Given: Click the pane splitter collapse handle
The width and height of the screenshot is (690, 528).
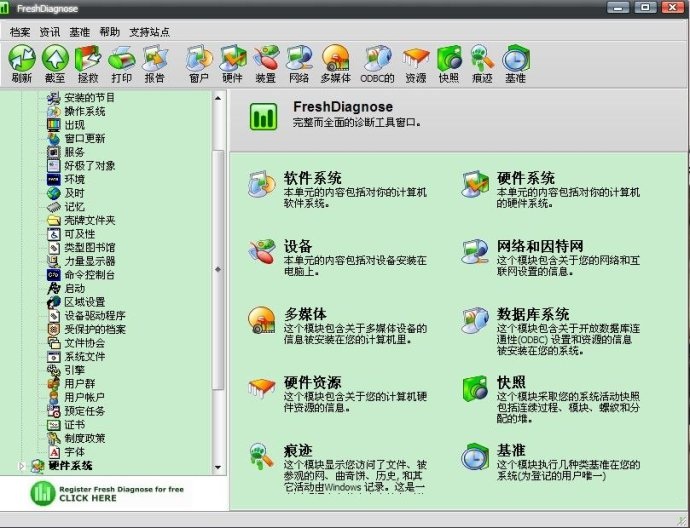Looking at the screenshot, I should (x=218, y=269).
